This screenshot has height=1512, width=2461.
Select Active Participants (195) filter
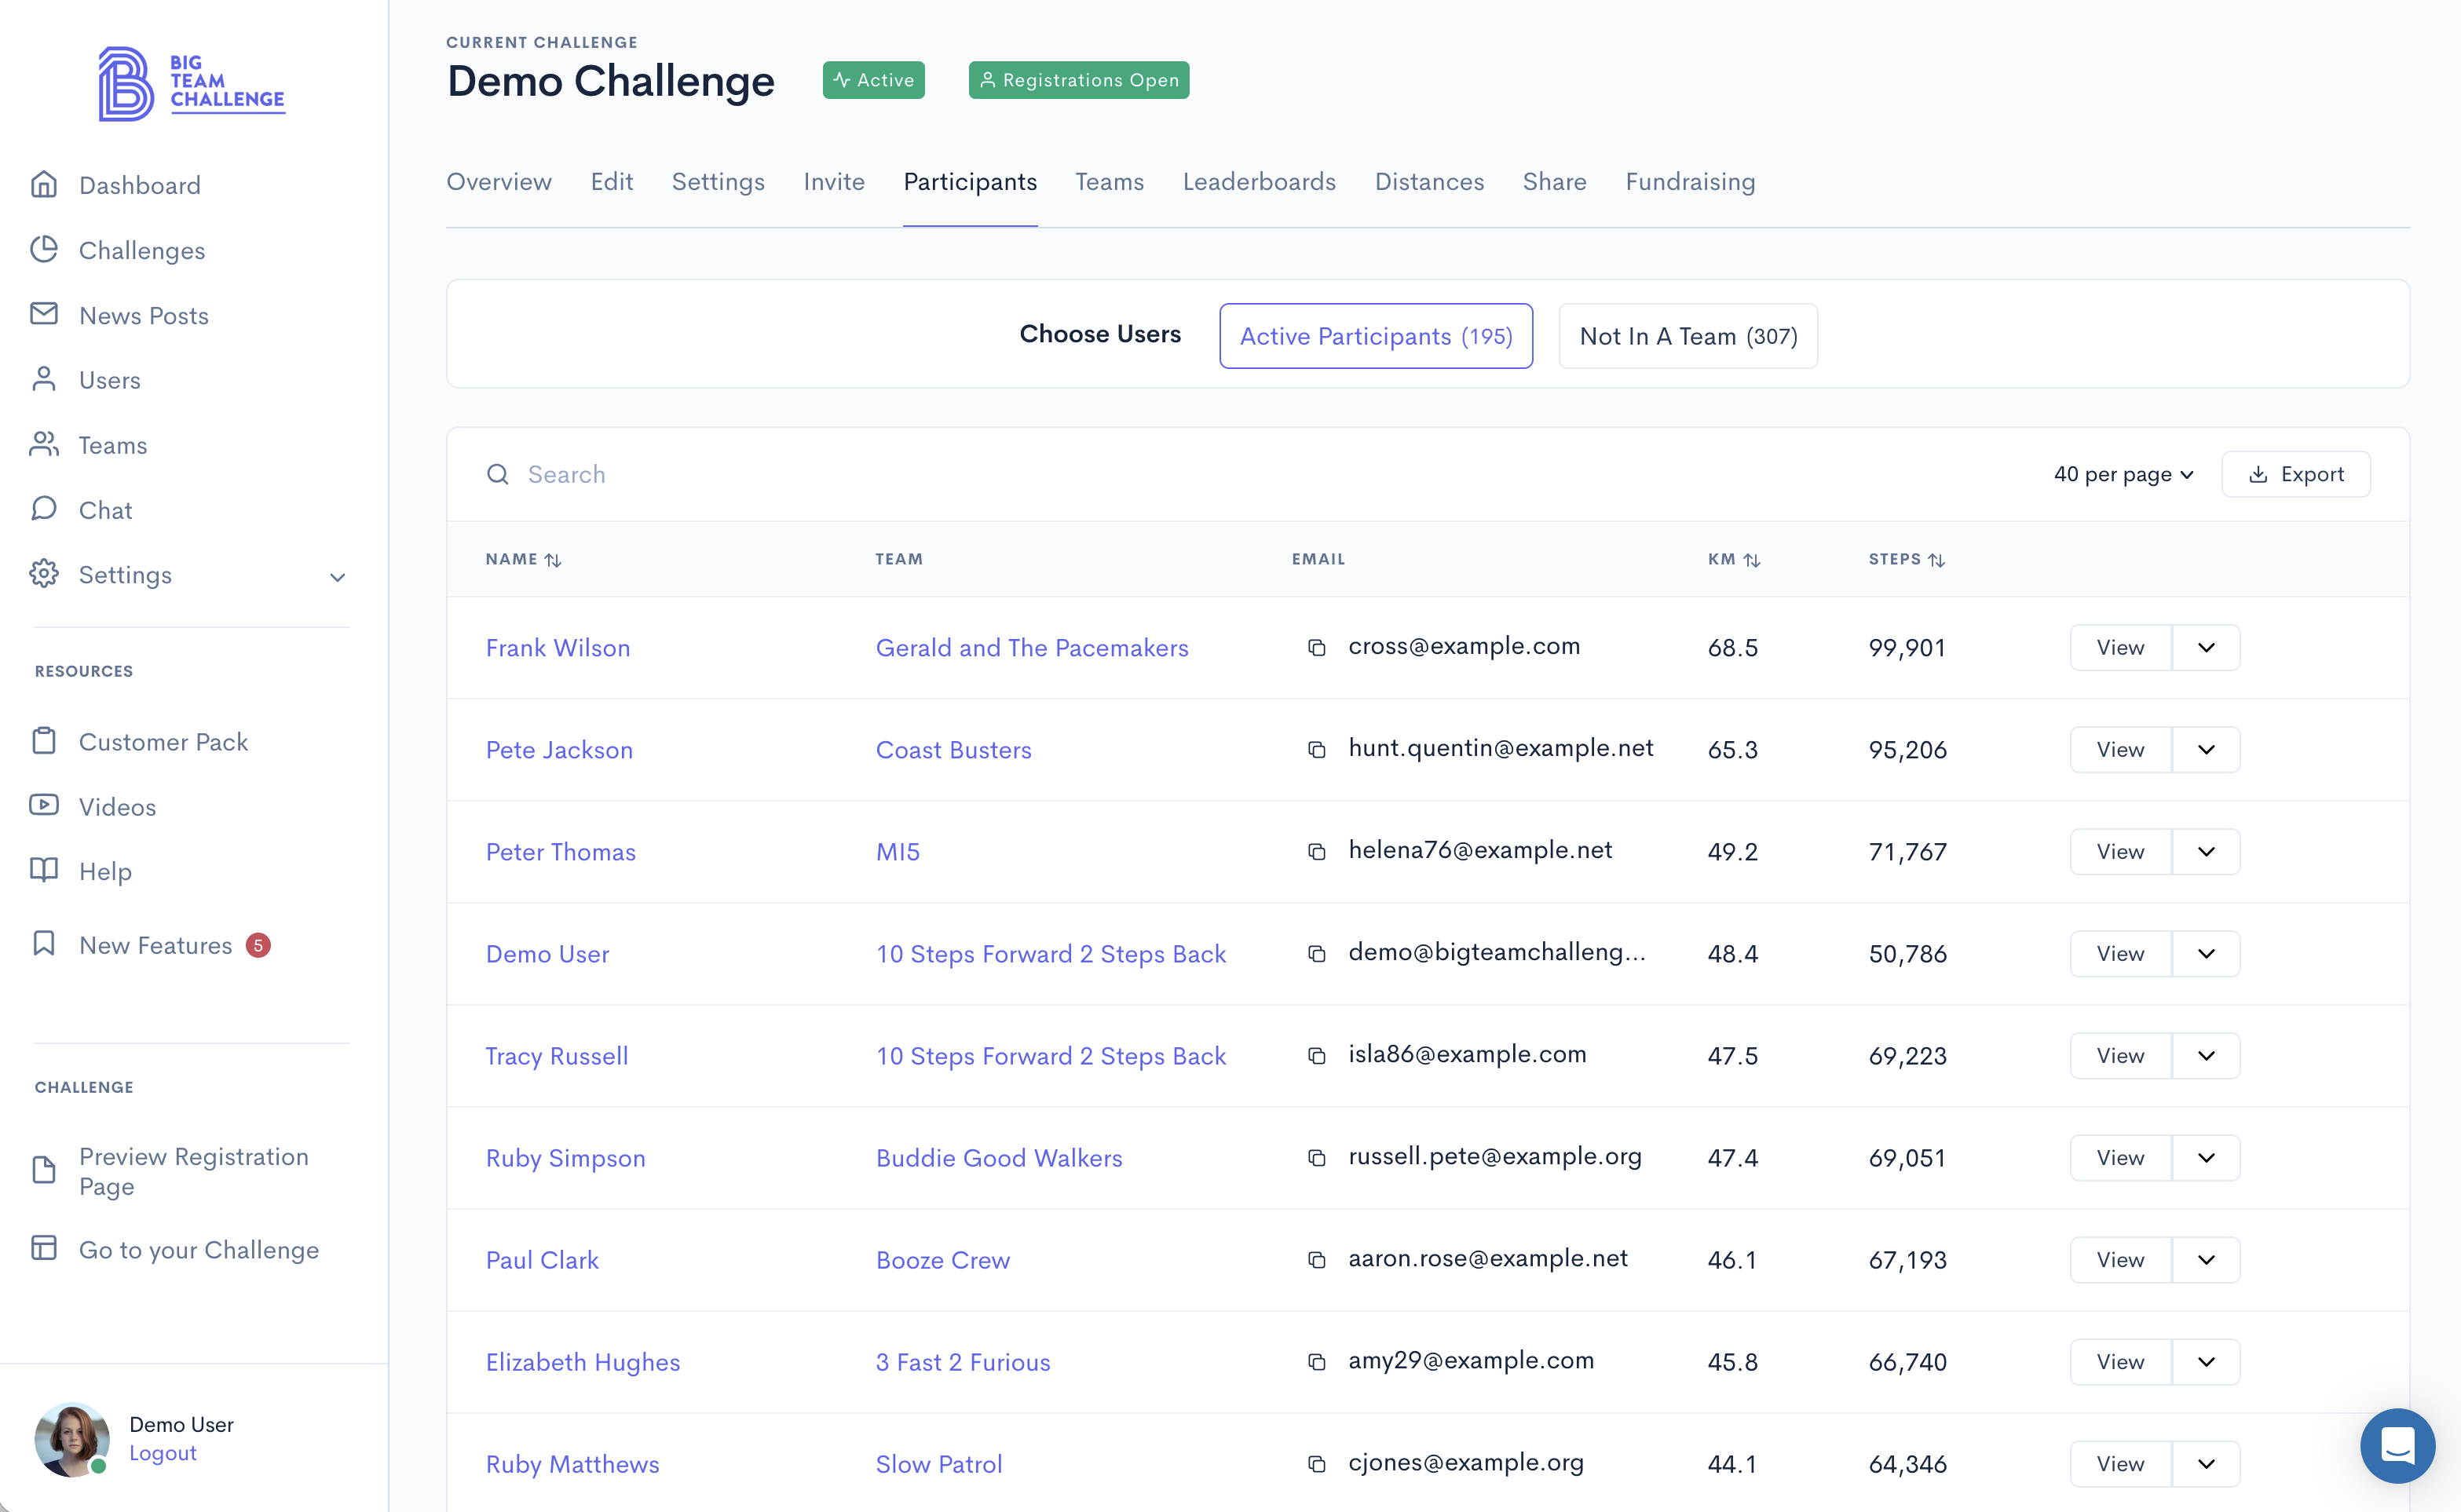pyautogui.click(x=1375, y=336)
